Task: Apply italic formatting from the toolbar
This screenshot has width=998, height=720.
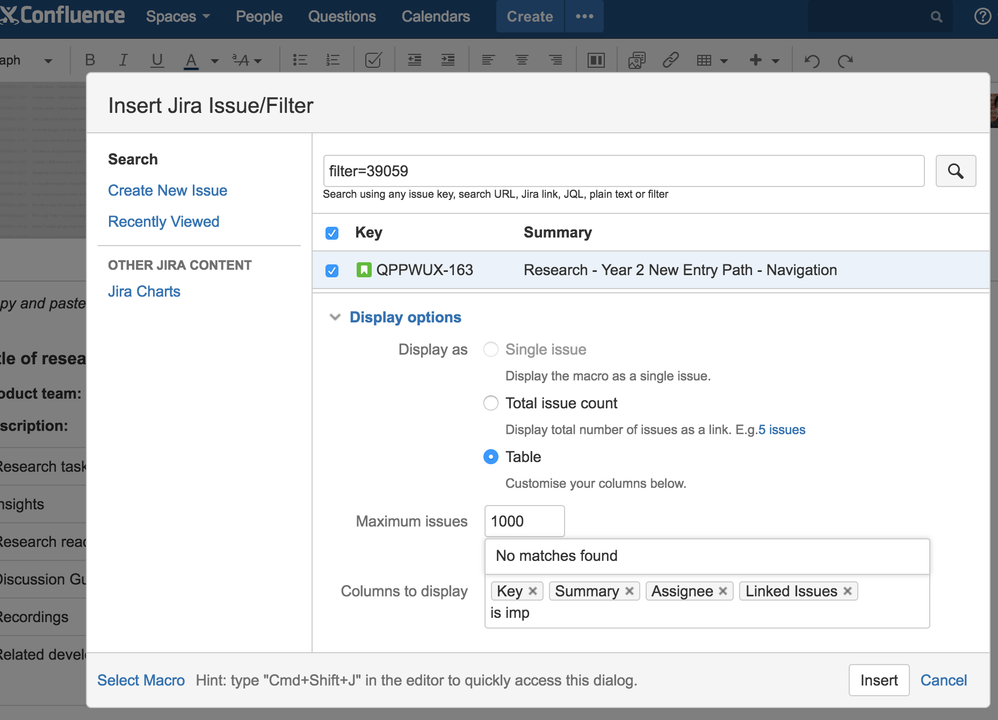Action: [x=123, y=60]
